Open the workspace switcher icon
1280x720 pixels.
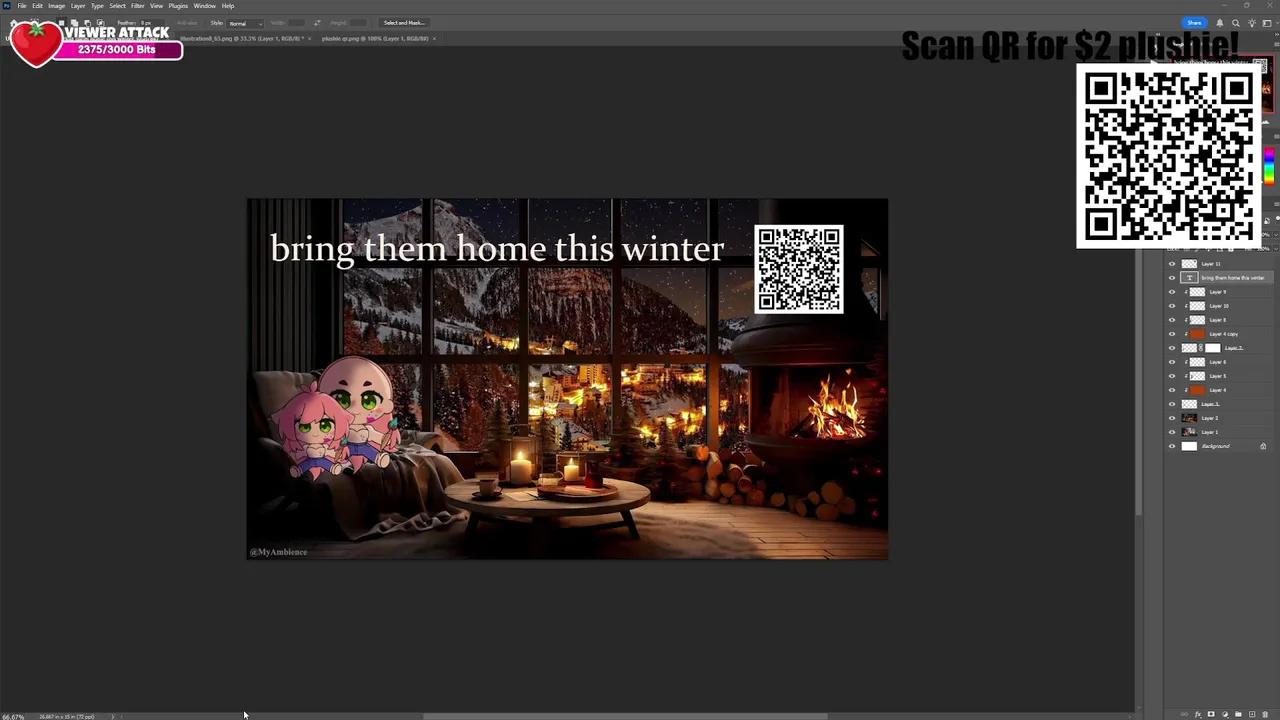[x=1267, y=23]
